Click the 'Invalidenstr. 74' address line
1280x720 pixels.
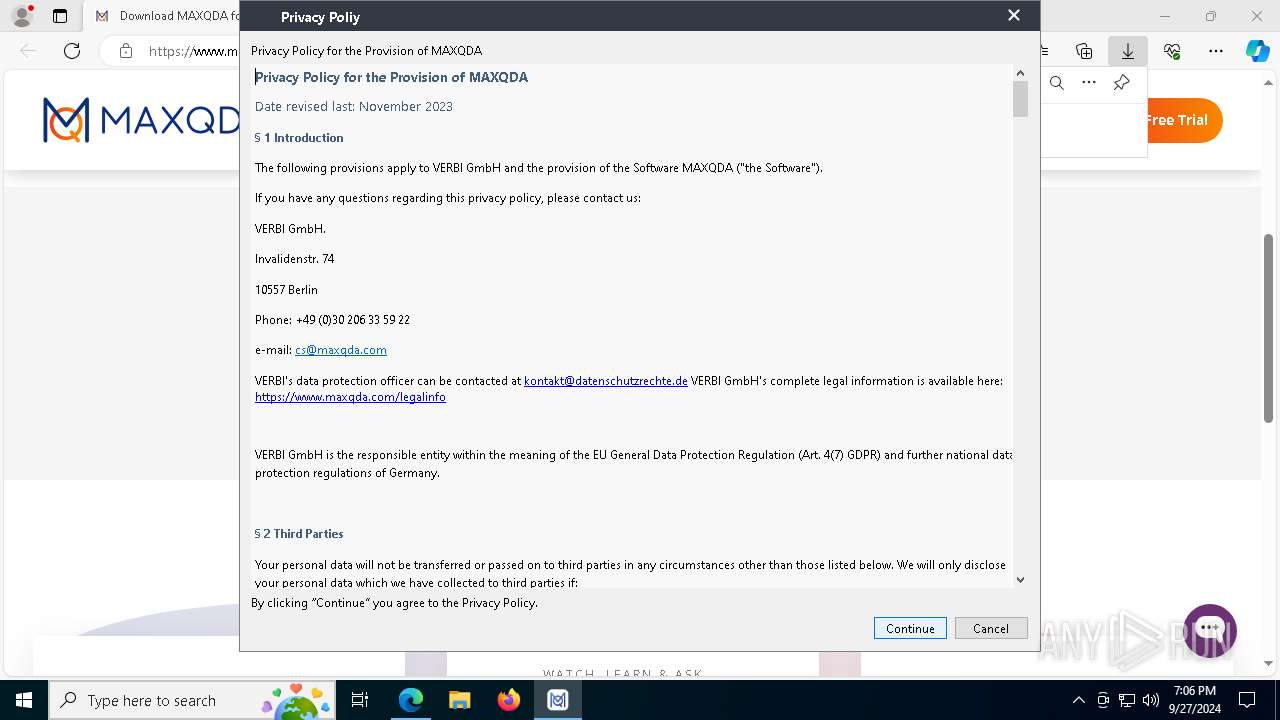coord(295,259)
